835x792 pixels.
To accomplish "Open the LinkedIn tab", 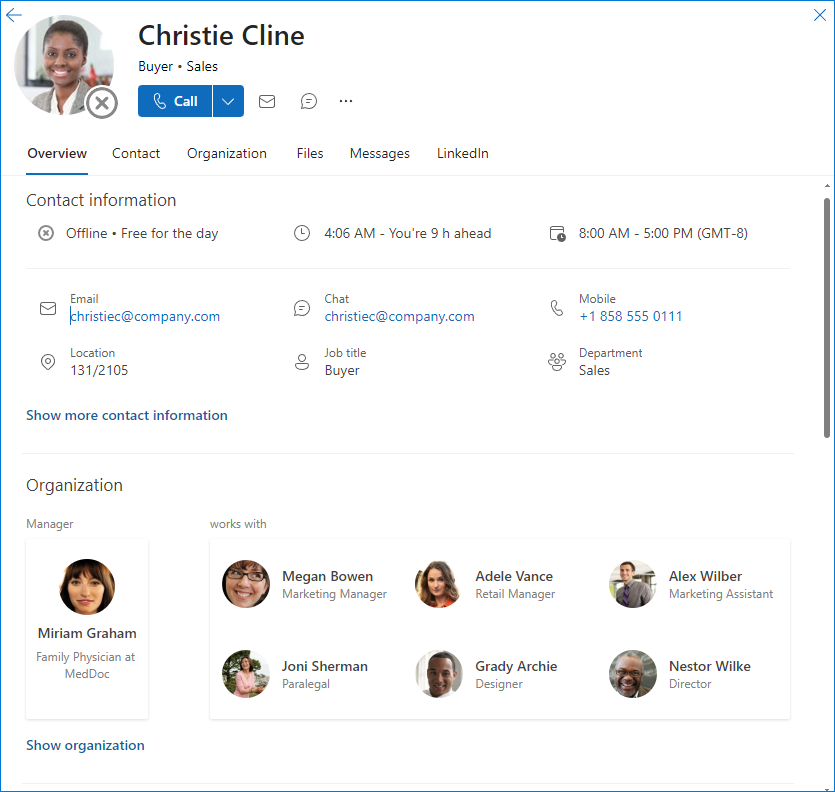I will point(463,153).
